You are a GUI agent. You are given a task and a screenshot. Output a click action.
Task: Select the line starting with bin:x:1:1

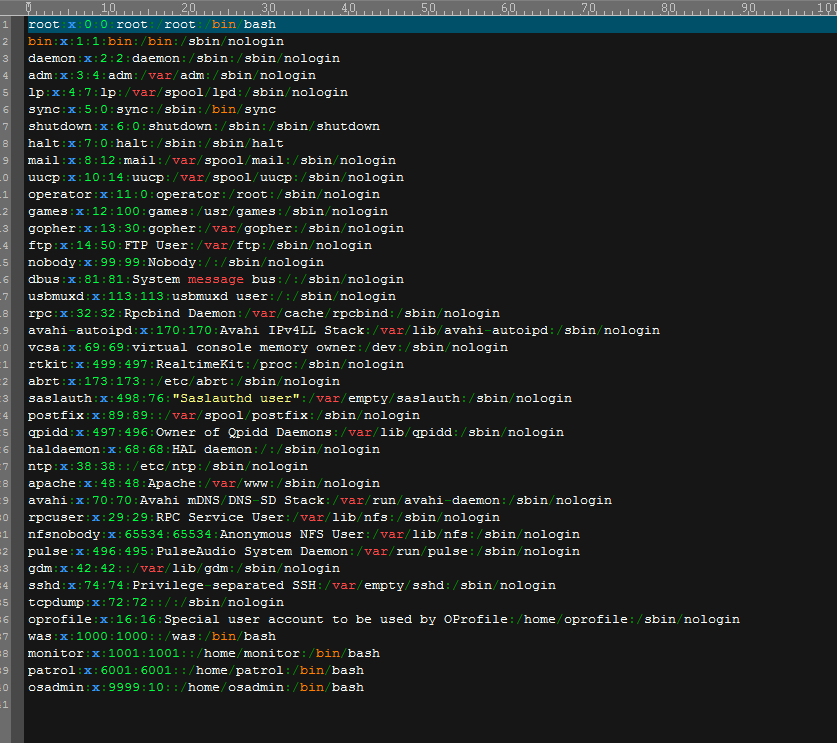pyautogui.click(x=156, y=42)
